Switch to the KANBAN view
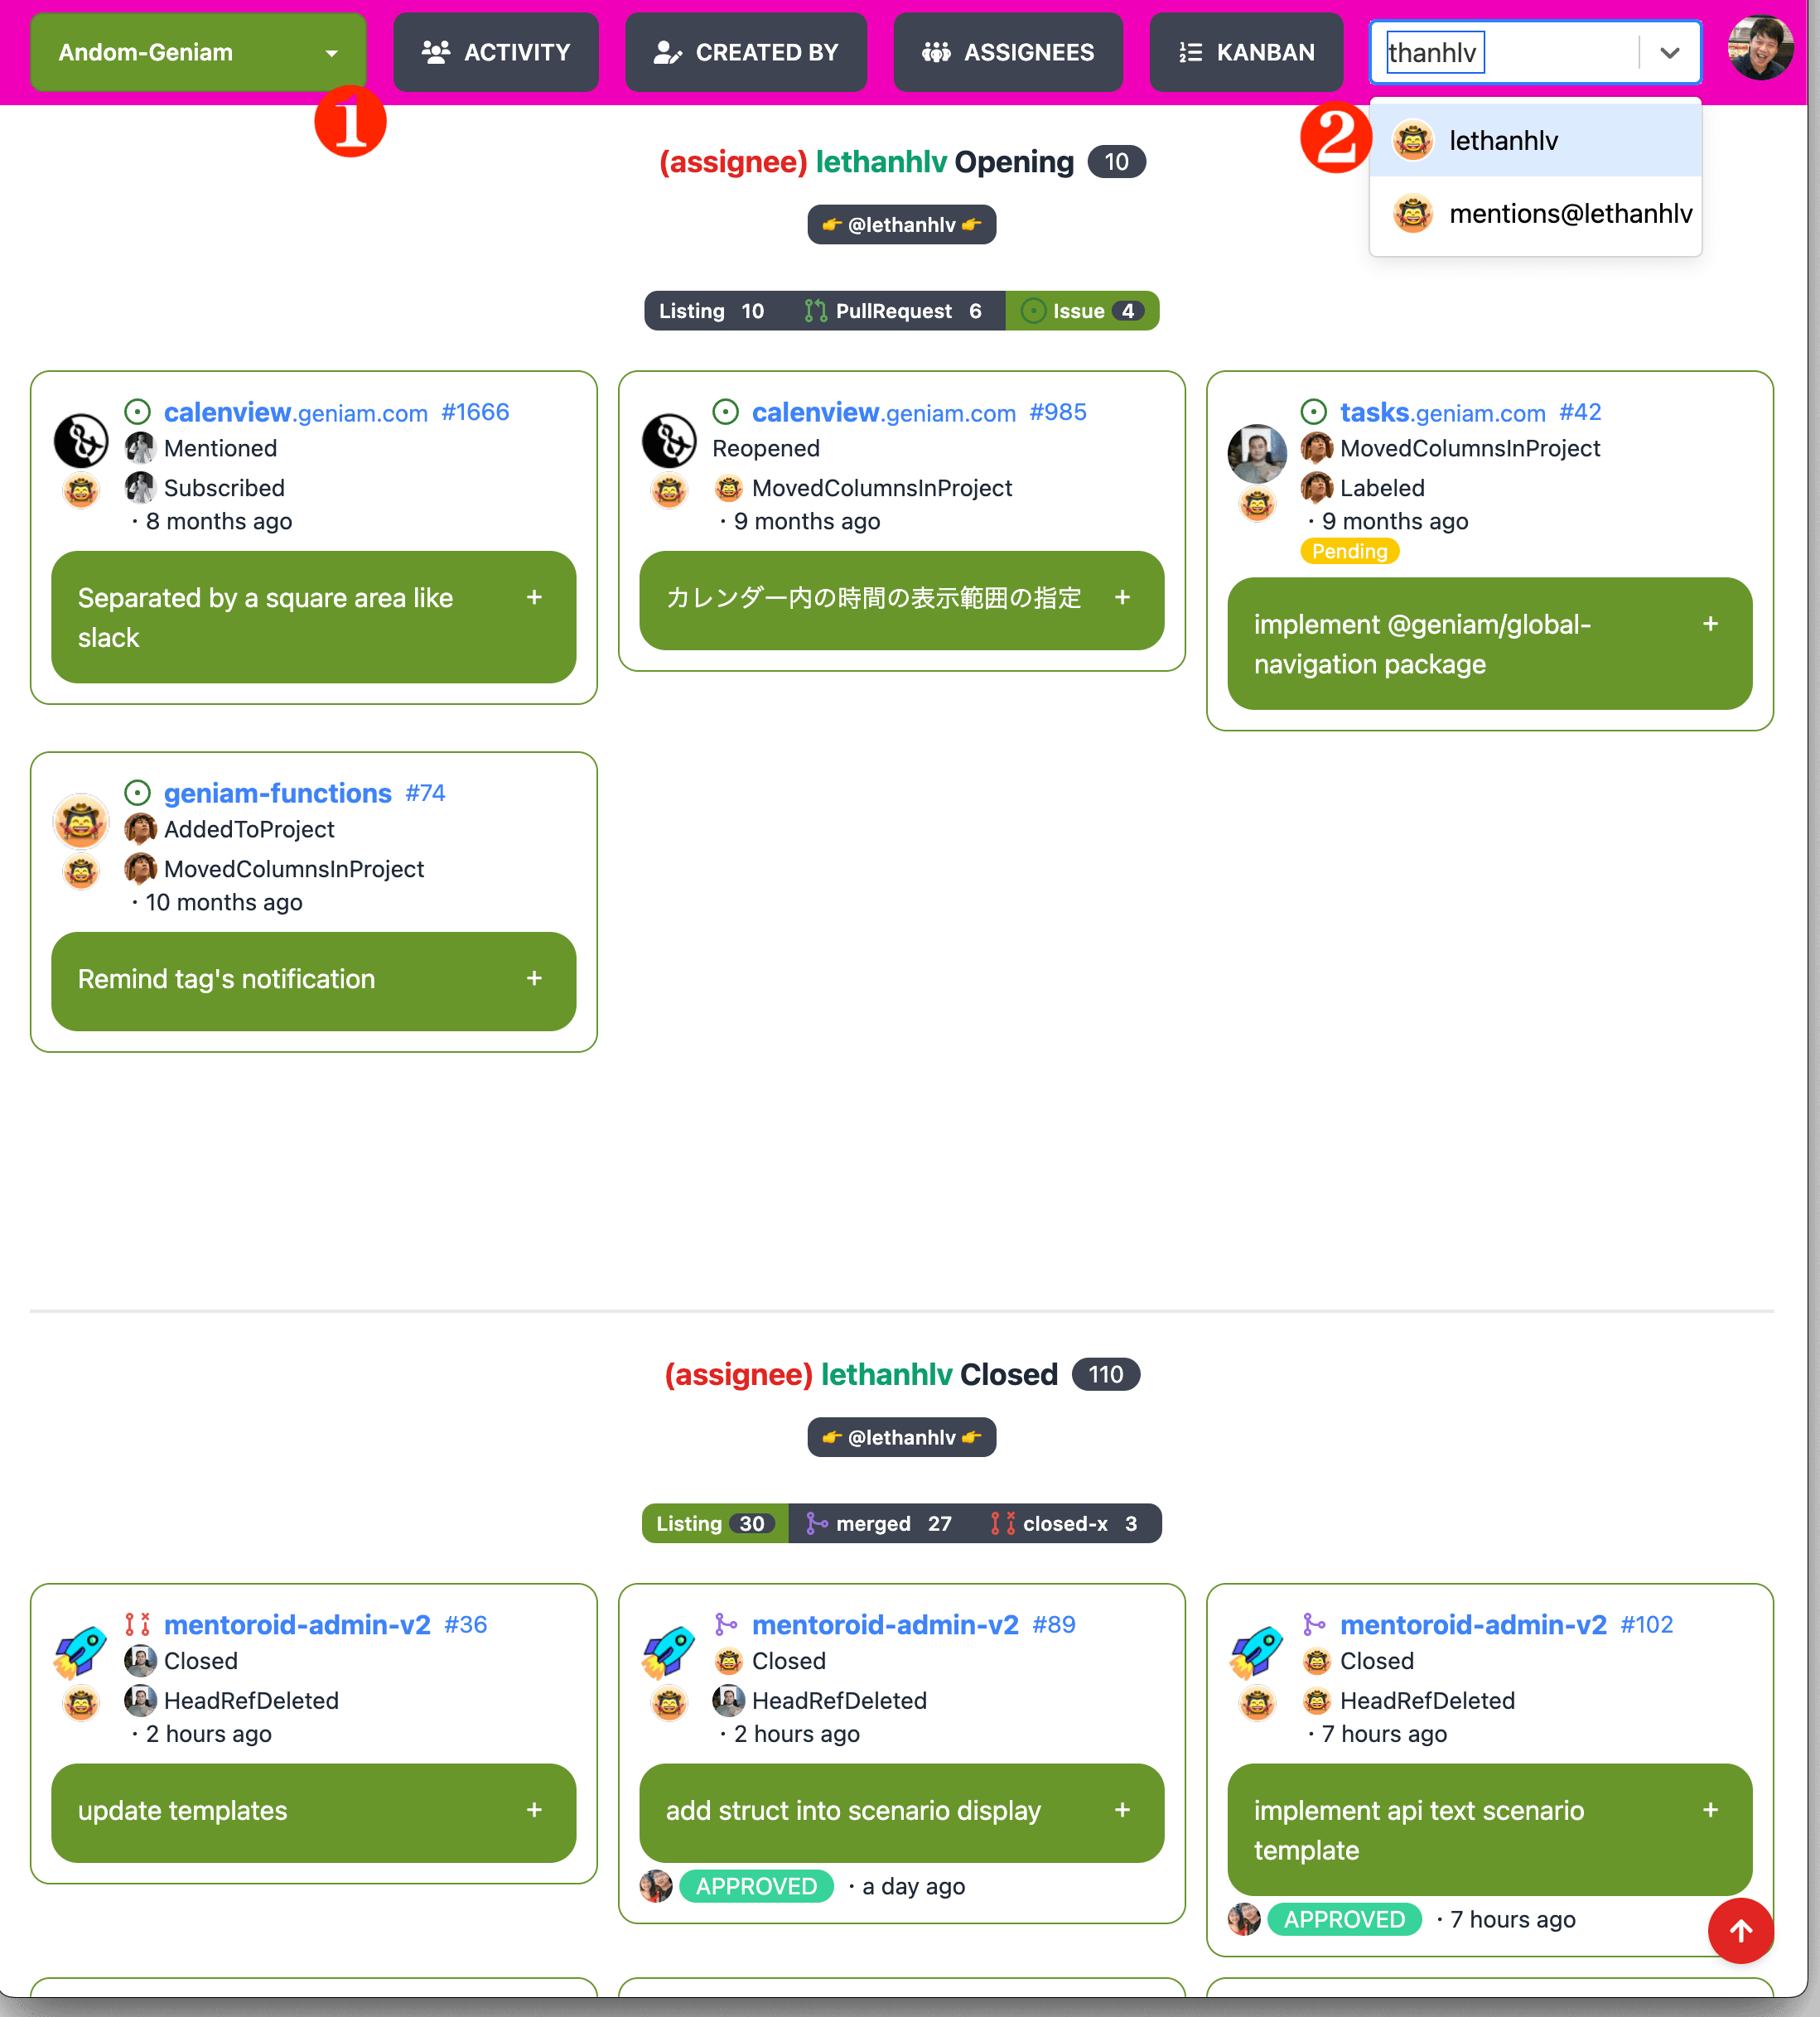 pos(1246,52)
